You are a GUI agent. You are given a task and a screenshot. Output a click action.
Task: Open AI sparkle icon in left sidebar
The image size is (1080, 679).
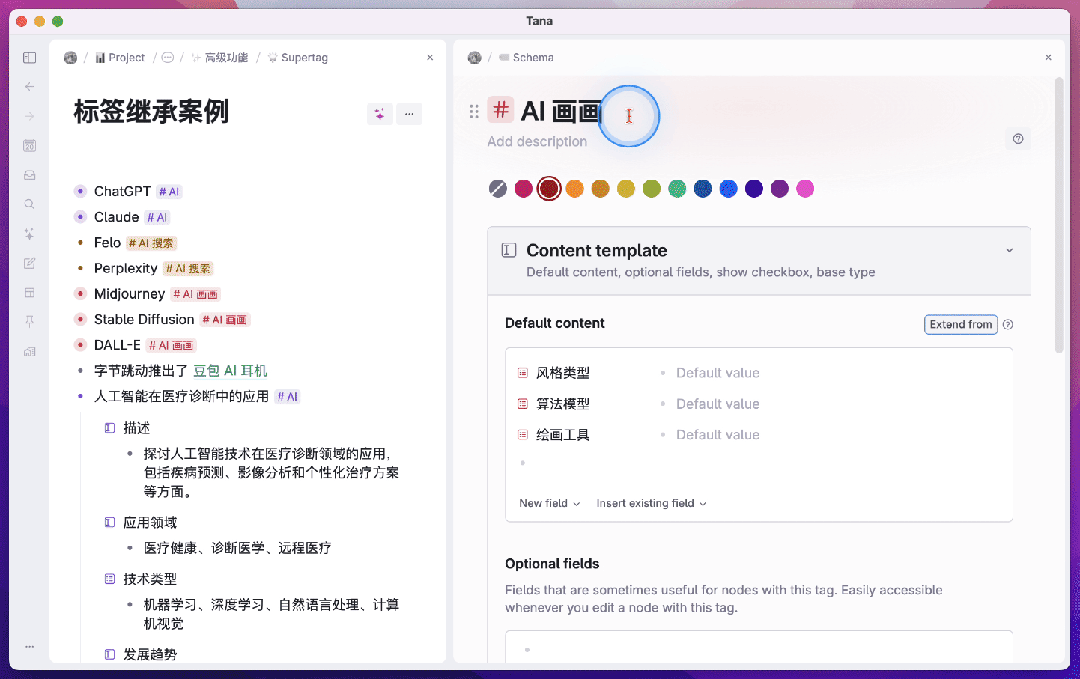29,233
